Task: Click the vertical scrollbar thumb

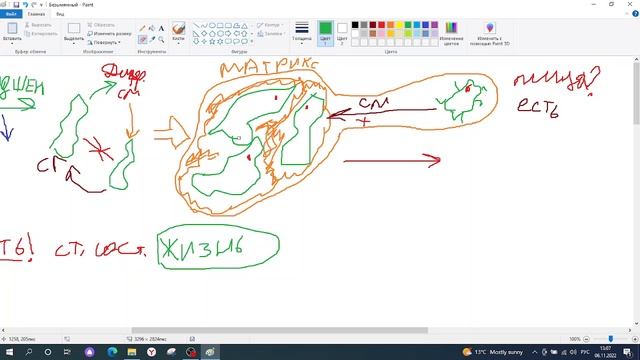Action: click(x=636, y=93)
